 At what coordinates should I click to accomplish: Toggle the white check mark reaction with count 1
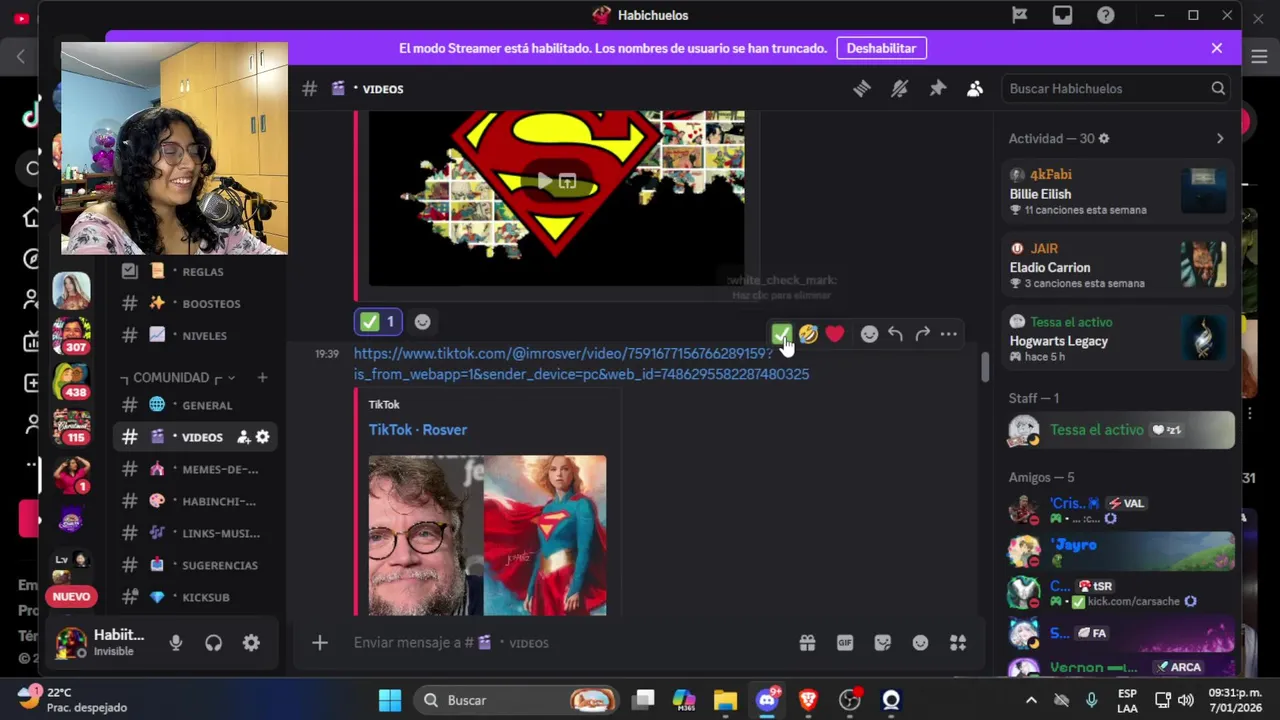378,321
